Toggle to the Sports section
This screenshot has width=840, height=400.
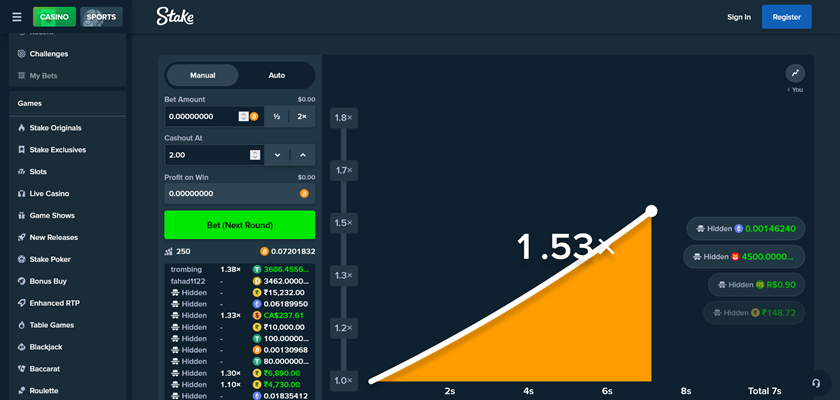101,17
